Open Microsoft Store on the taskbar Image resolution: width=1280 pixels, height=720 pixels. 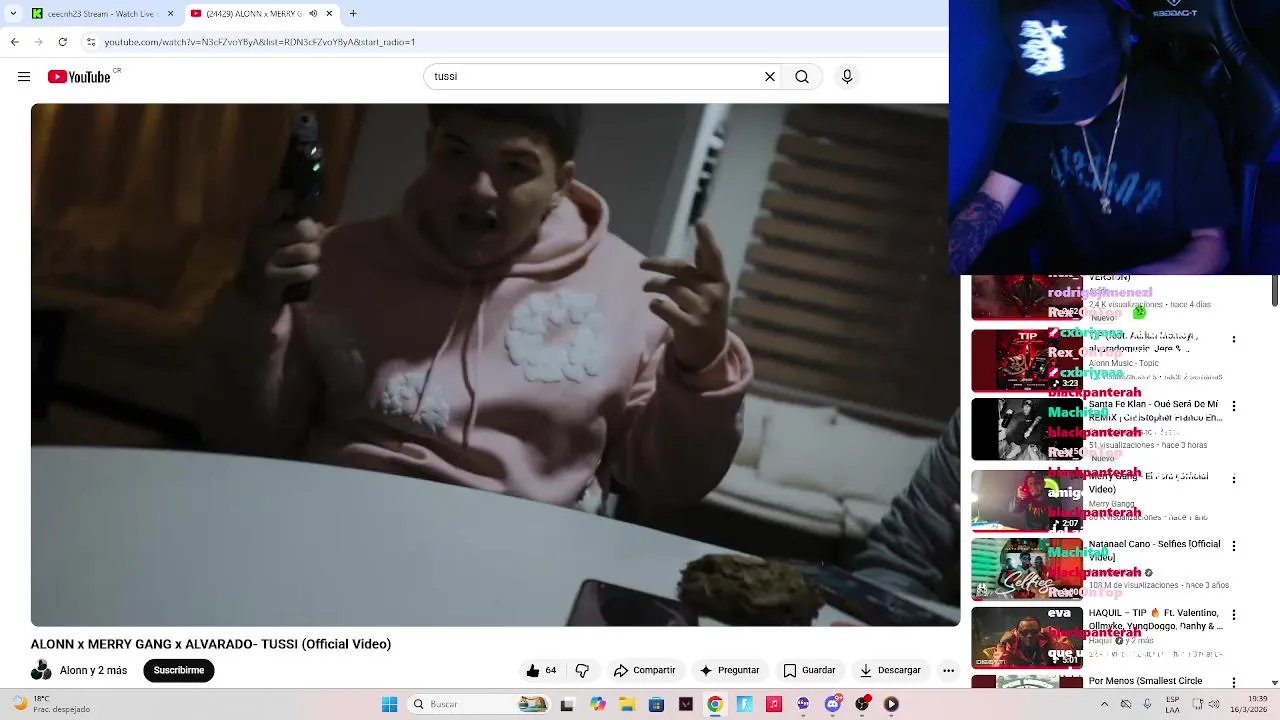656,704
